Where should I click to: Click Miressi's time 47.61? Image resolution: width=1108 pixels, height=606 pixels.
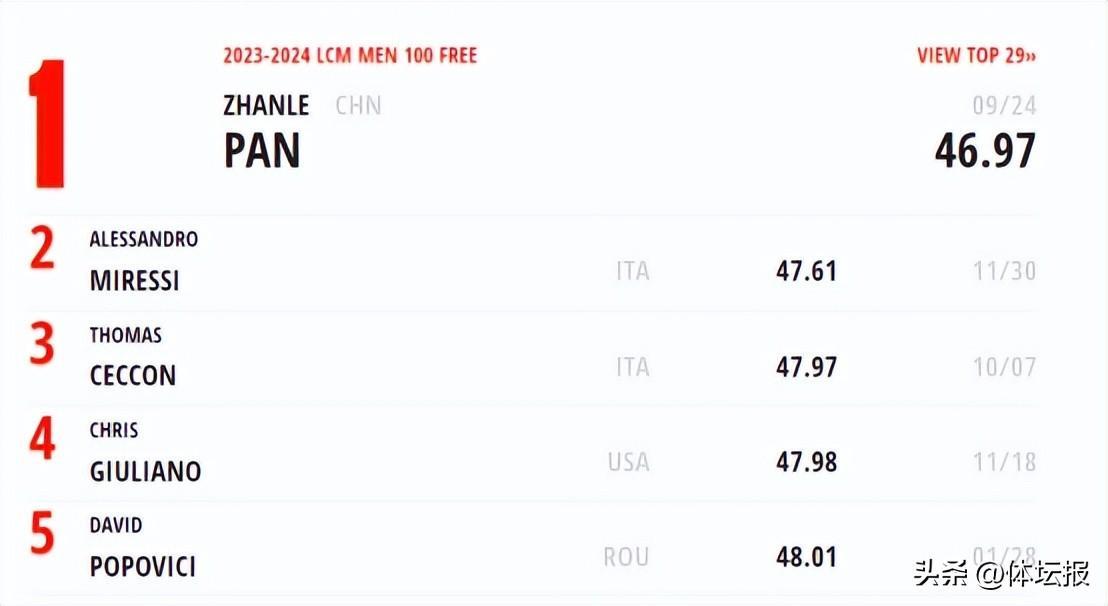[x=806, y=271]
